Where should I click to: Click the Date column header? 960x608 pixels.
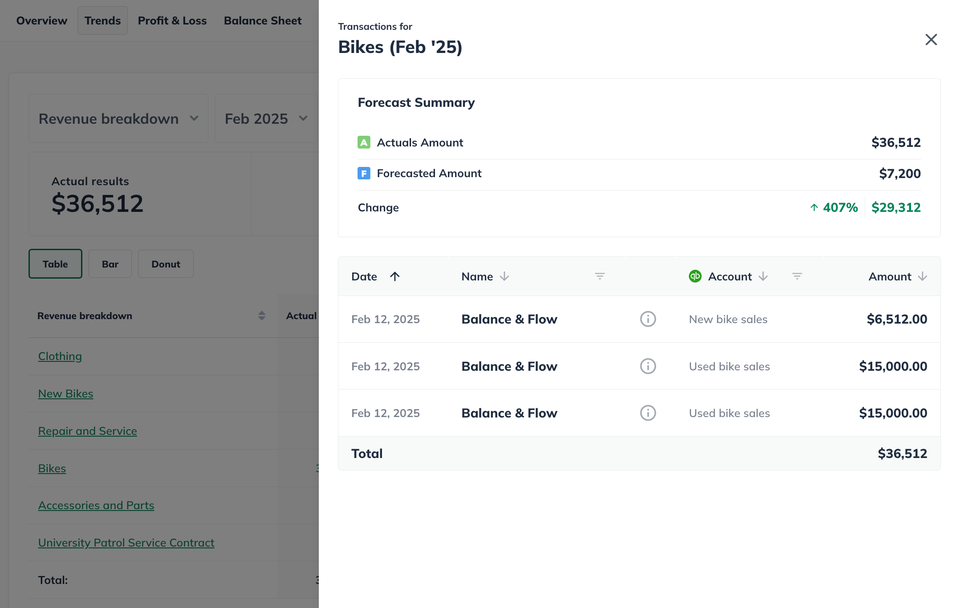364,276
